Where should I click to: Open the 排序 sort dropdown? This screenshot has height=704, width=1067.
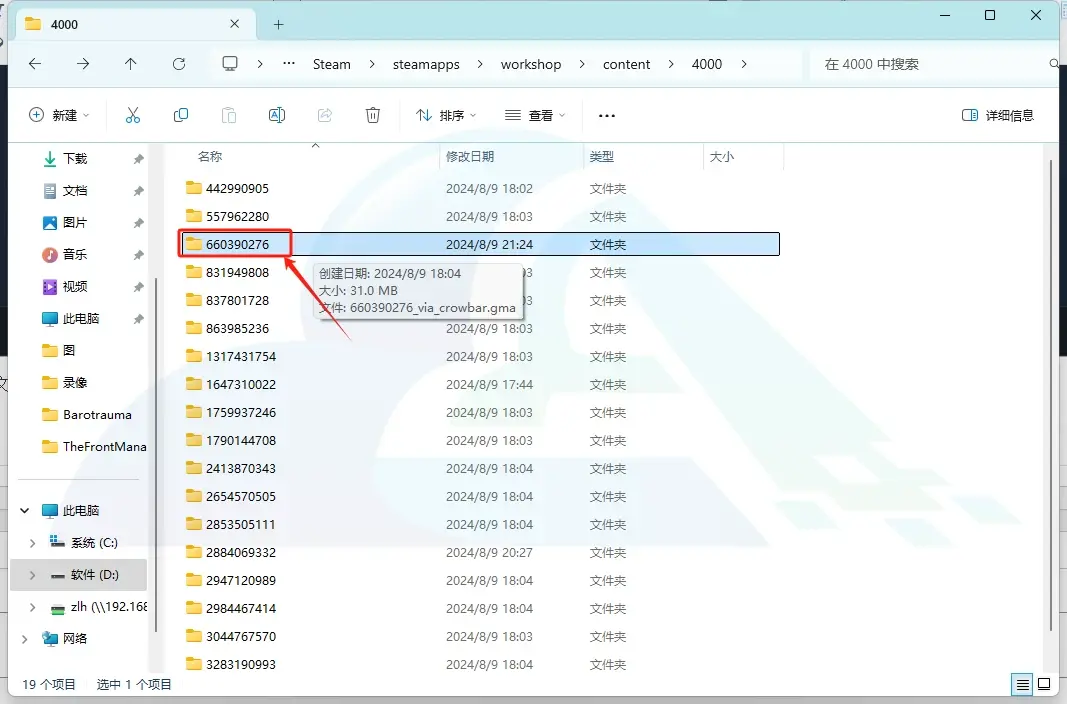(x=446, y=116)
